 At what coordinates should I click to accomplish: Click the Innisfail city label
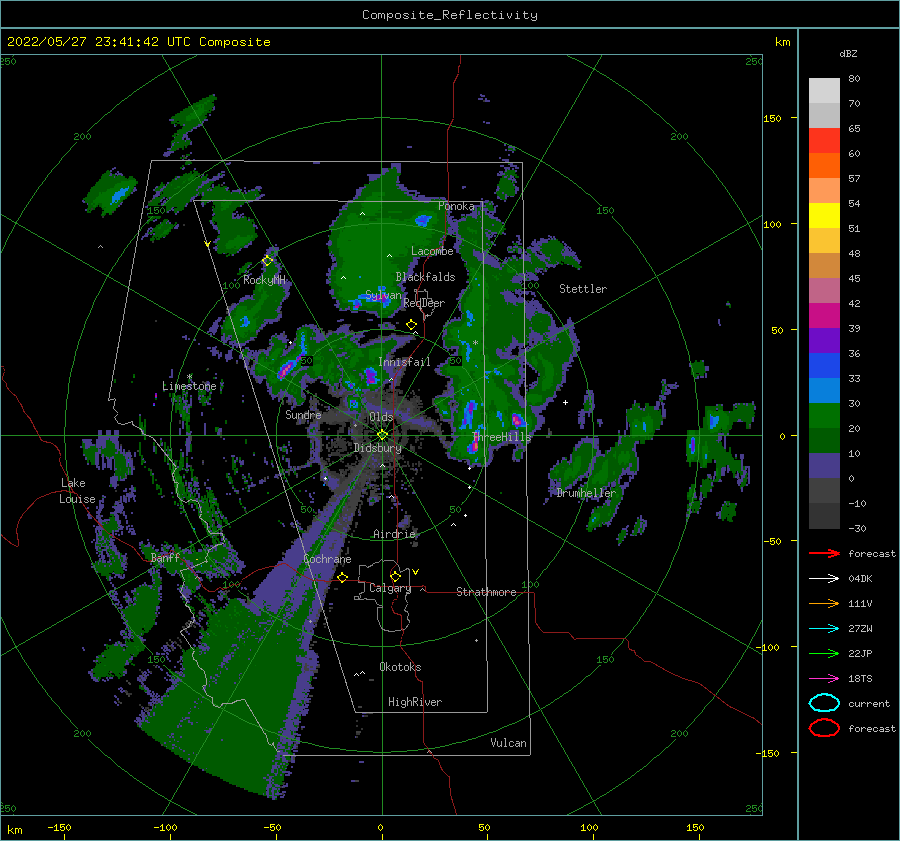click(404, 362)
